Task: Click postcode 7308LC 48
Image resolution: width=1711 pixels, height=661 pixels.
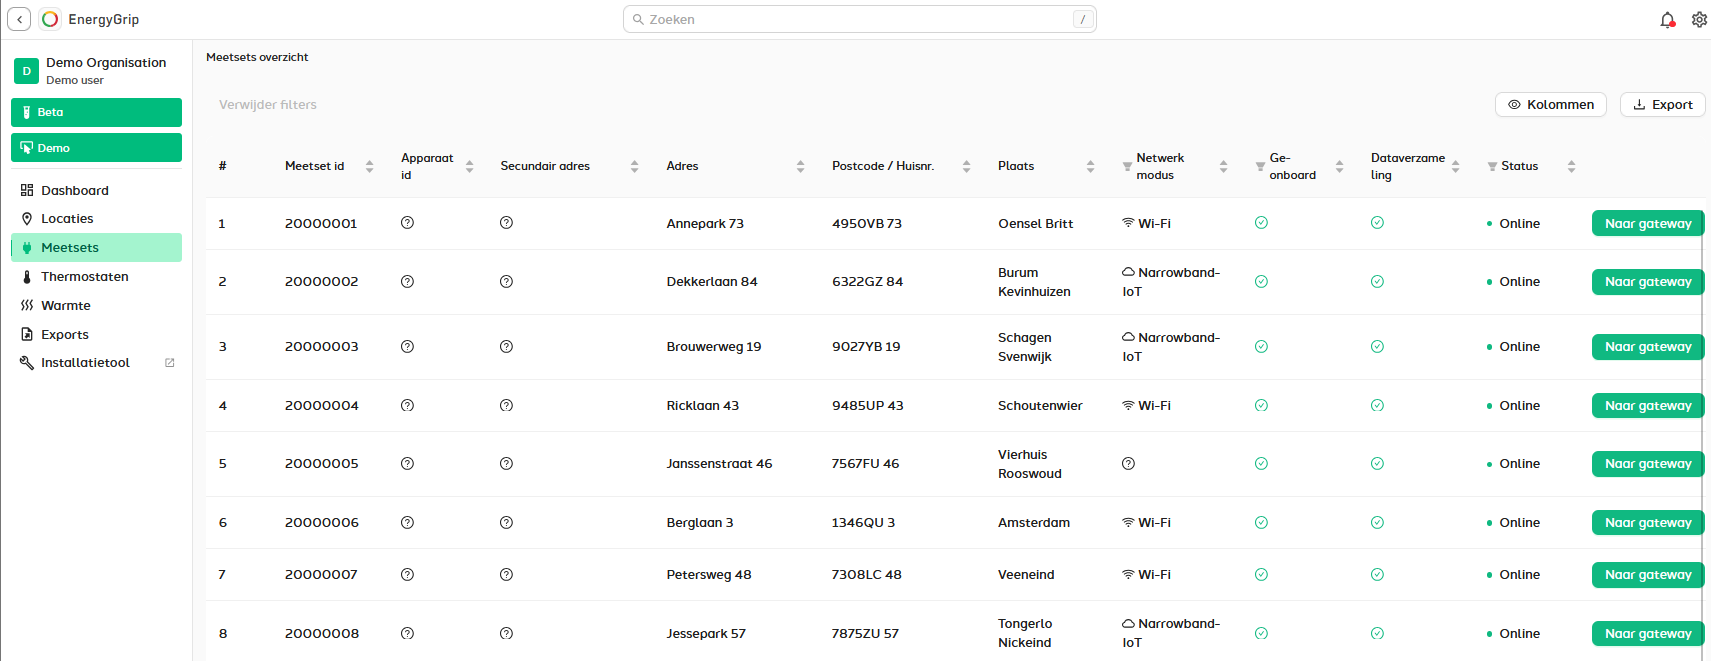Action: (866, 574)
